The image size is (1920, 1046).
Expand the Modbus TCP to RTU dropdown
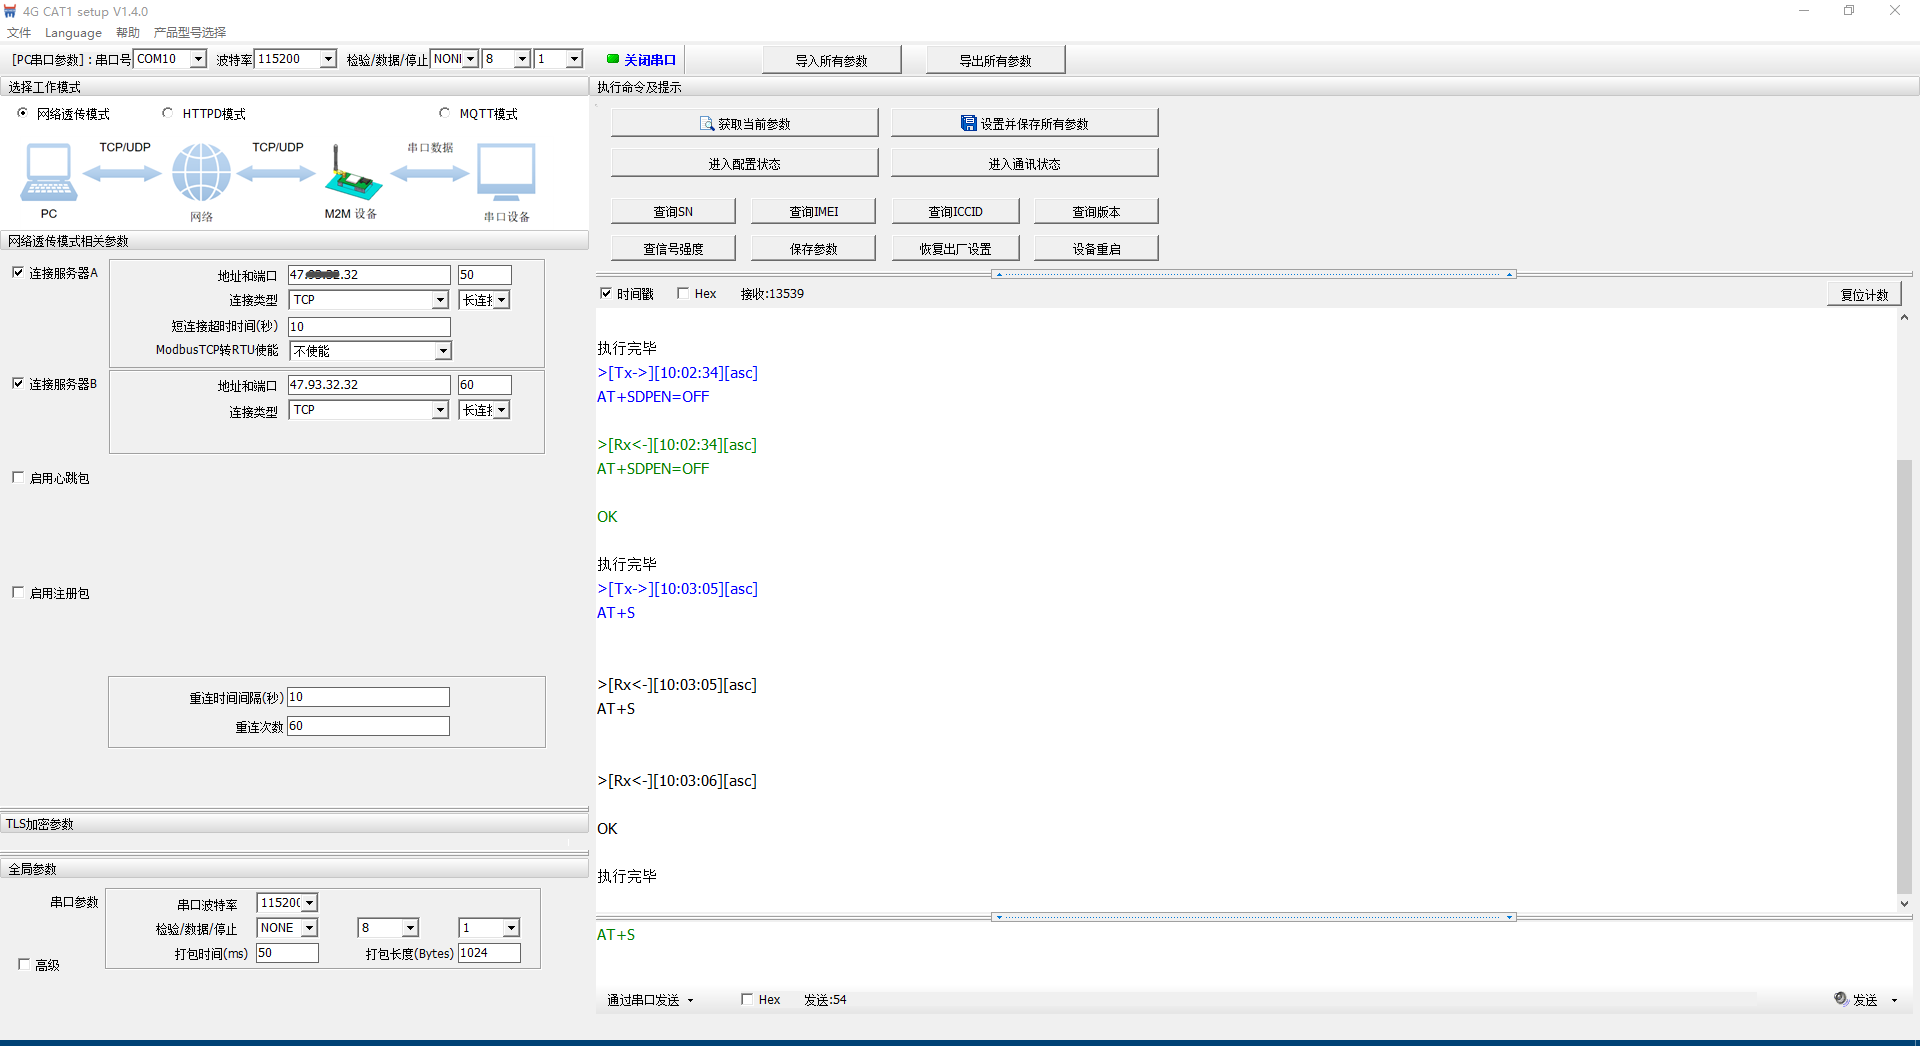[x=442, y=351]
